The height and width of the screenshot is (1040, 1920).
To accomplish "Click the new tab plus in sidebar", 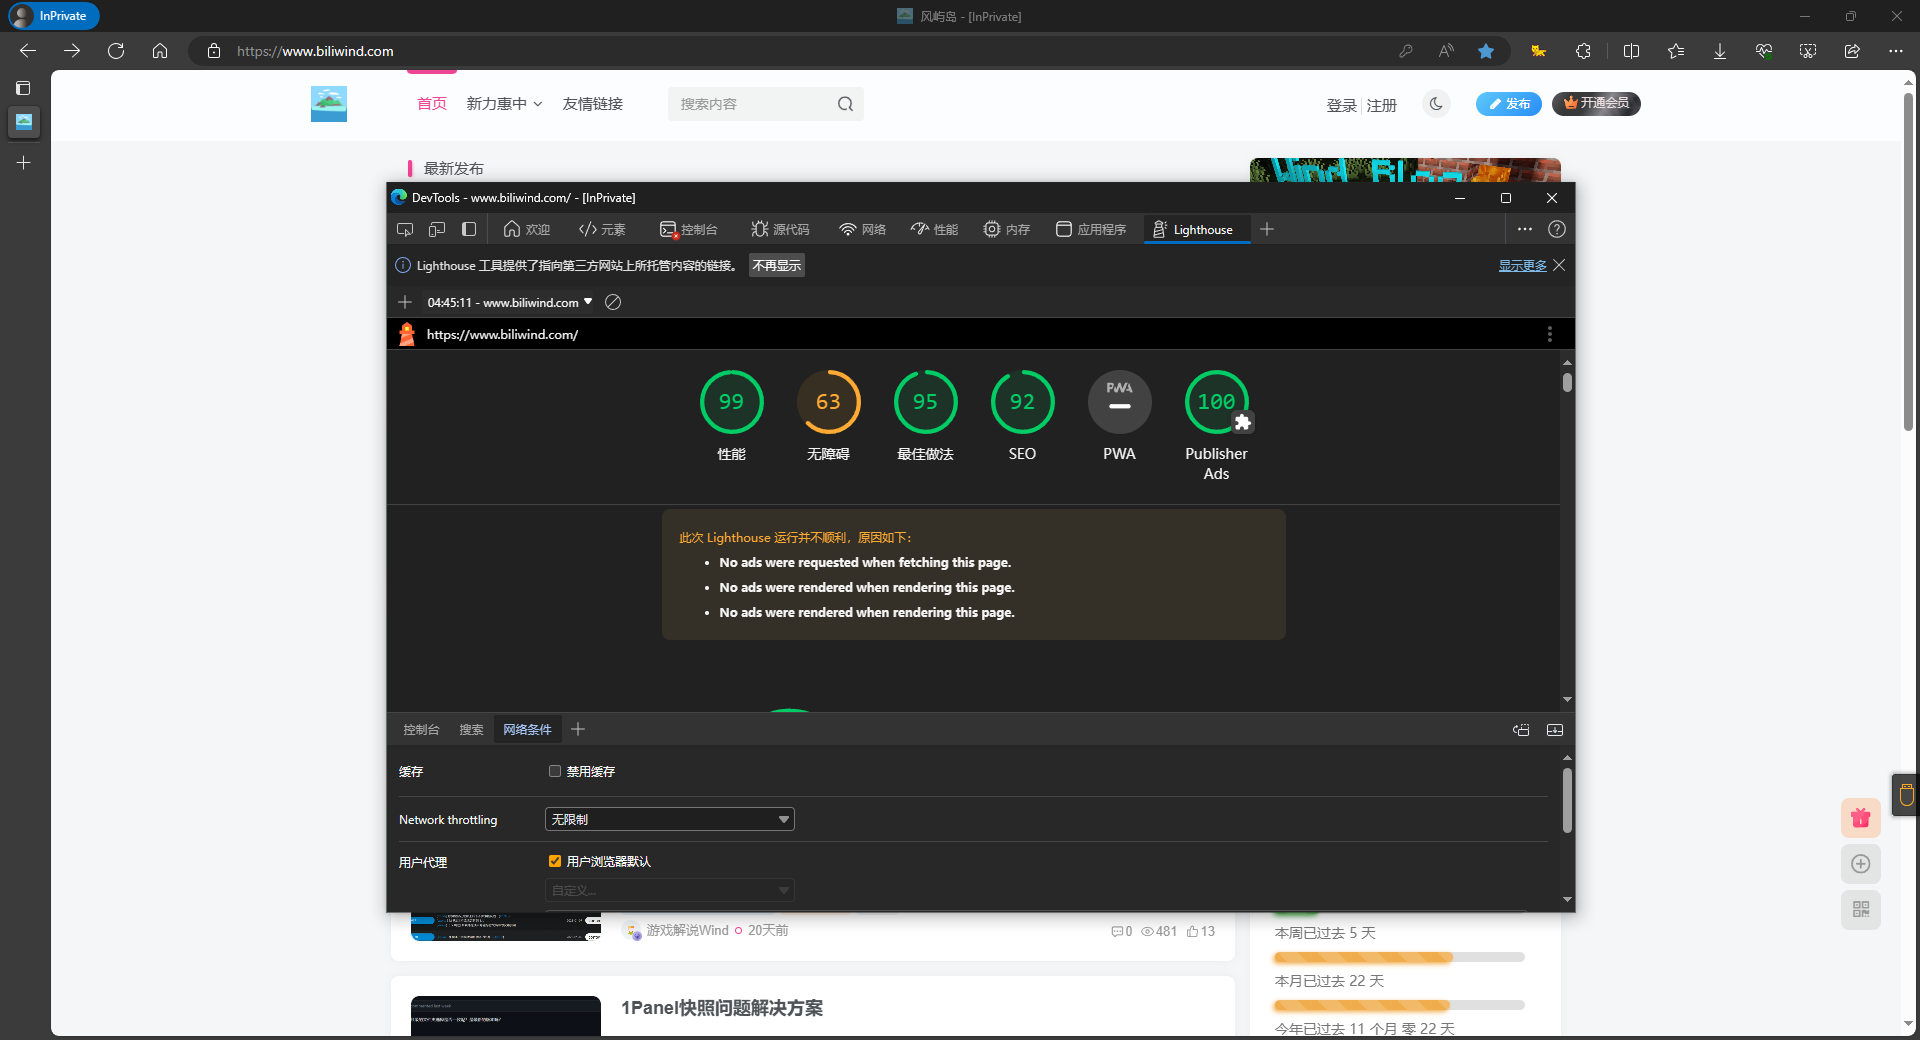I will [x=24, y=162].
